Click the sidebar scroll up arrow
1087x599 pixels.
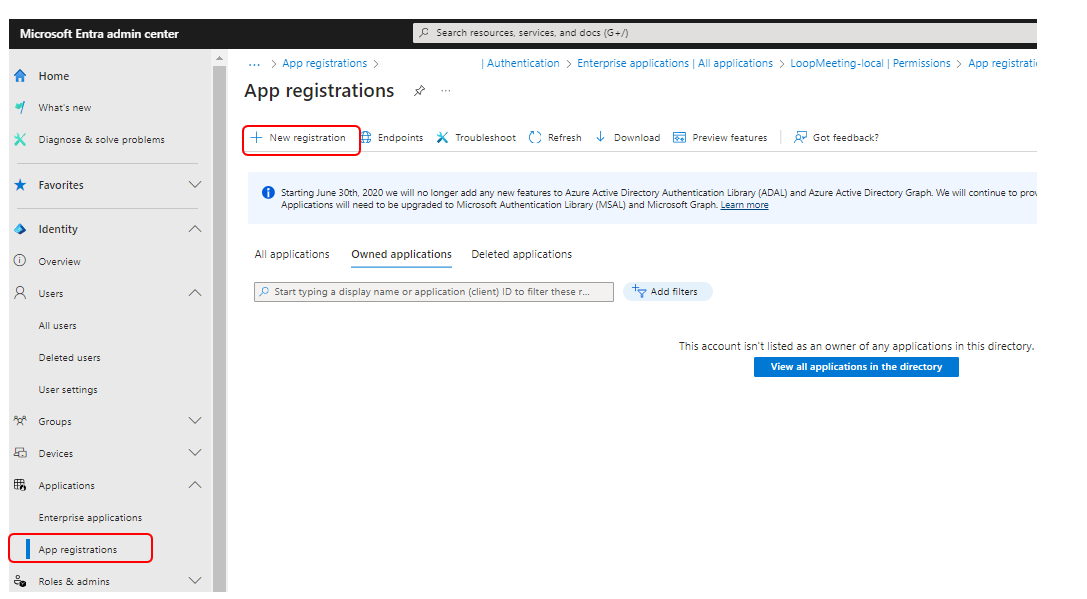tap(219, 58)
